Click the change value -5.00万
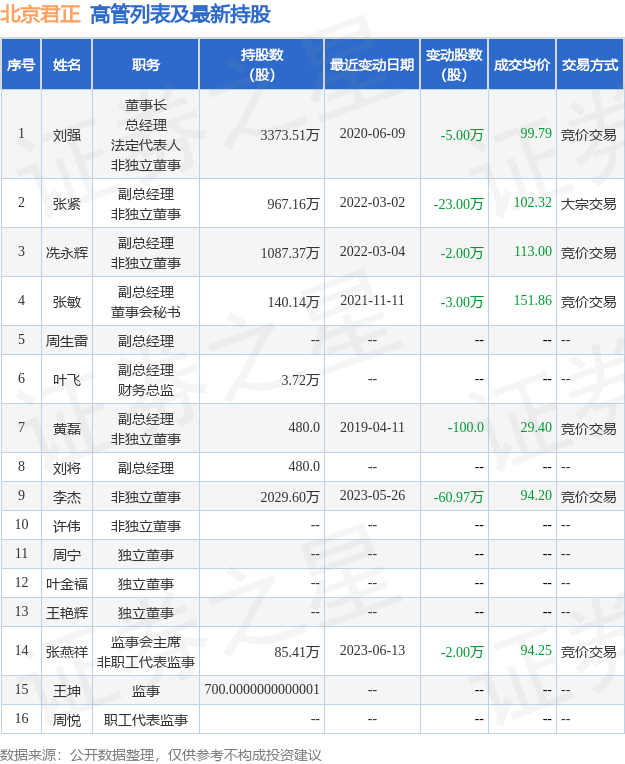Screen dimensions: 625x764 (x=461, y=135)
